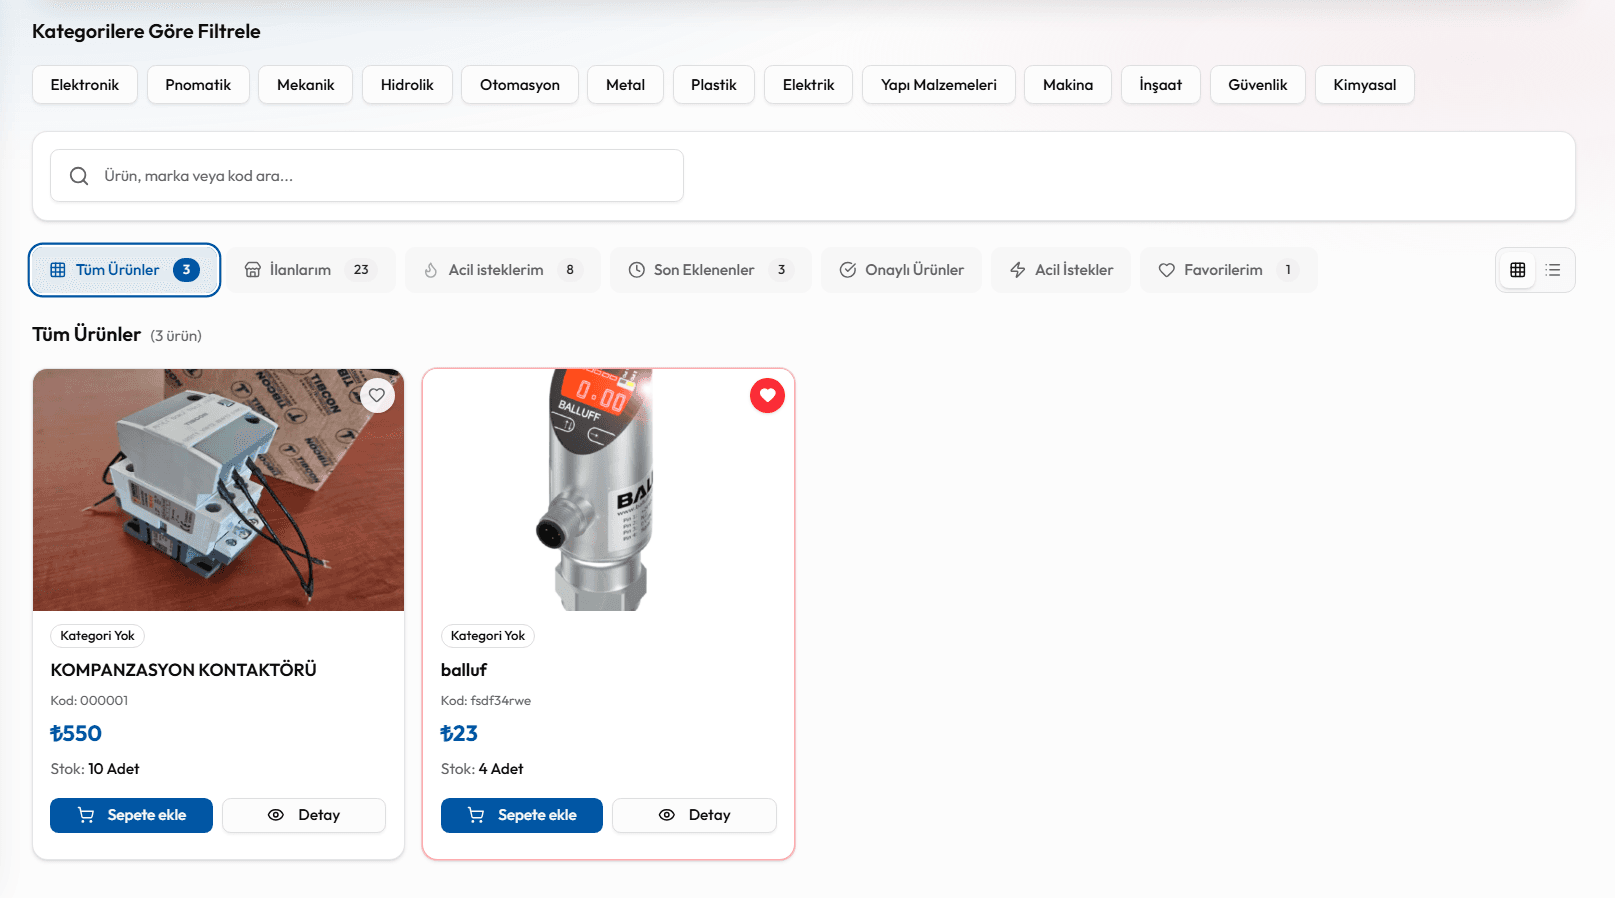The width and height of the screenshot is (1615, 898).
Task: Filter by Güvenlik category
Action: tap(1258, 85)
